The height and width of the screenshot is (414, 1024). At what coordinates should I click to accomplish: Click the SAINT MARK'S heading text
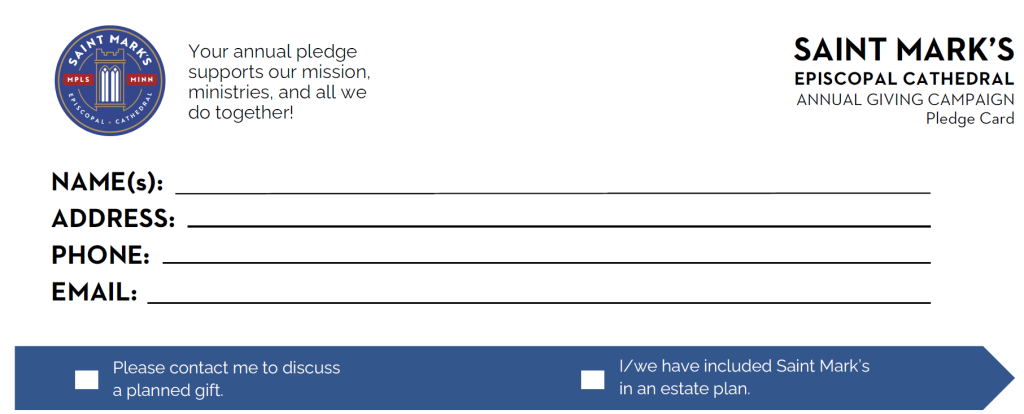(x=904, y=49)
